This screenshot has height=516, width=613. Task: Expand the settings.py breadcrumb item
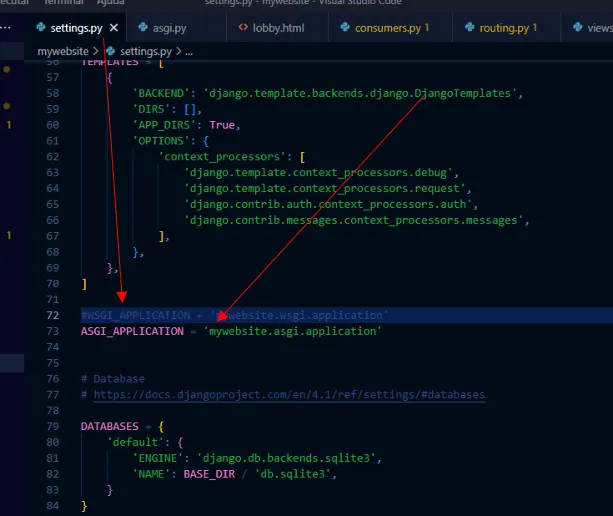tap(145, 50)
